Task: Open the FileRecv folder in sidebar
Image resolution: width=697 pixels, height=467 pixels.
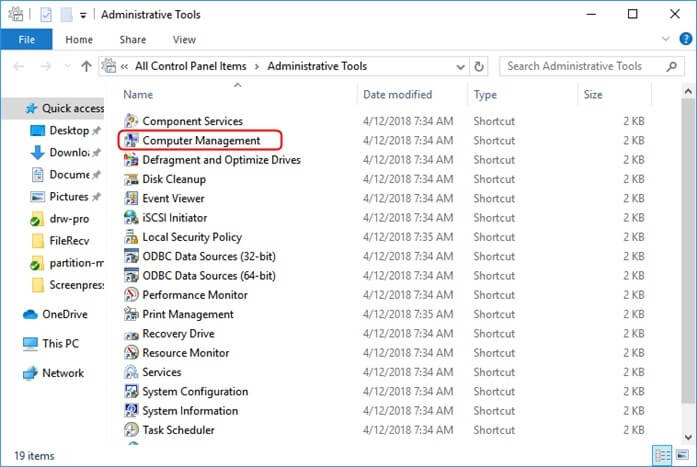Action: coord(60,241)
